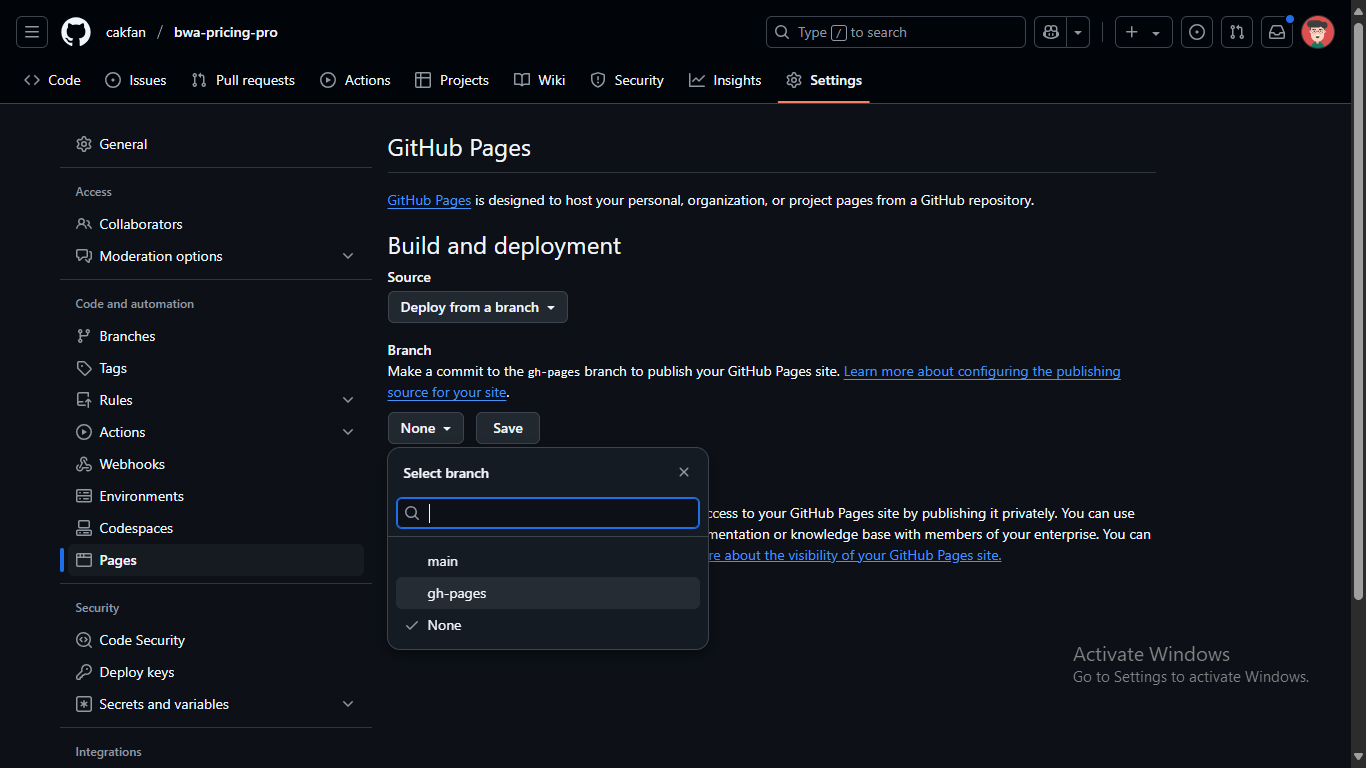
Task: Expand the Rules chevron
Action: pyautogui.click(x=348, y=400)
